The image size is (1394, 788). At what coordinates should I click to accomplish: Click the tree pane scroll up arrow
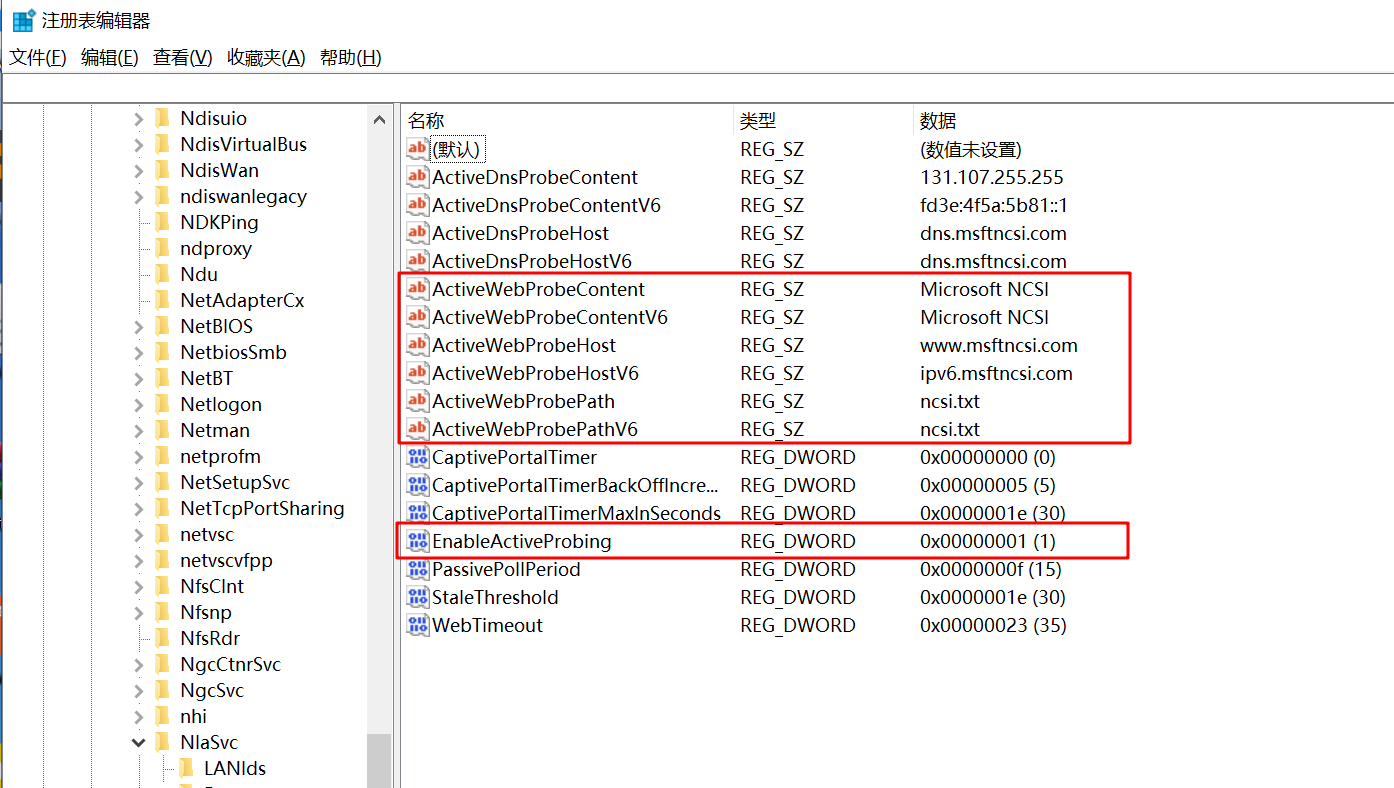379,120
